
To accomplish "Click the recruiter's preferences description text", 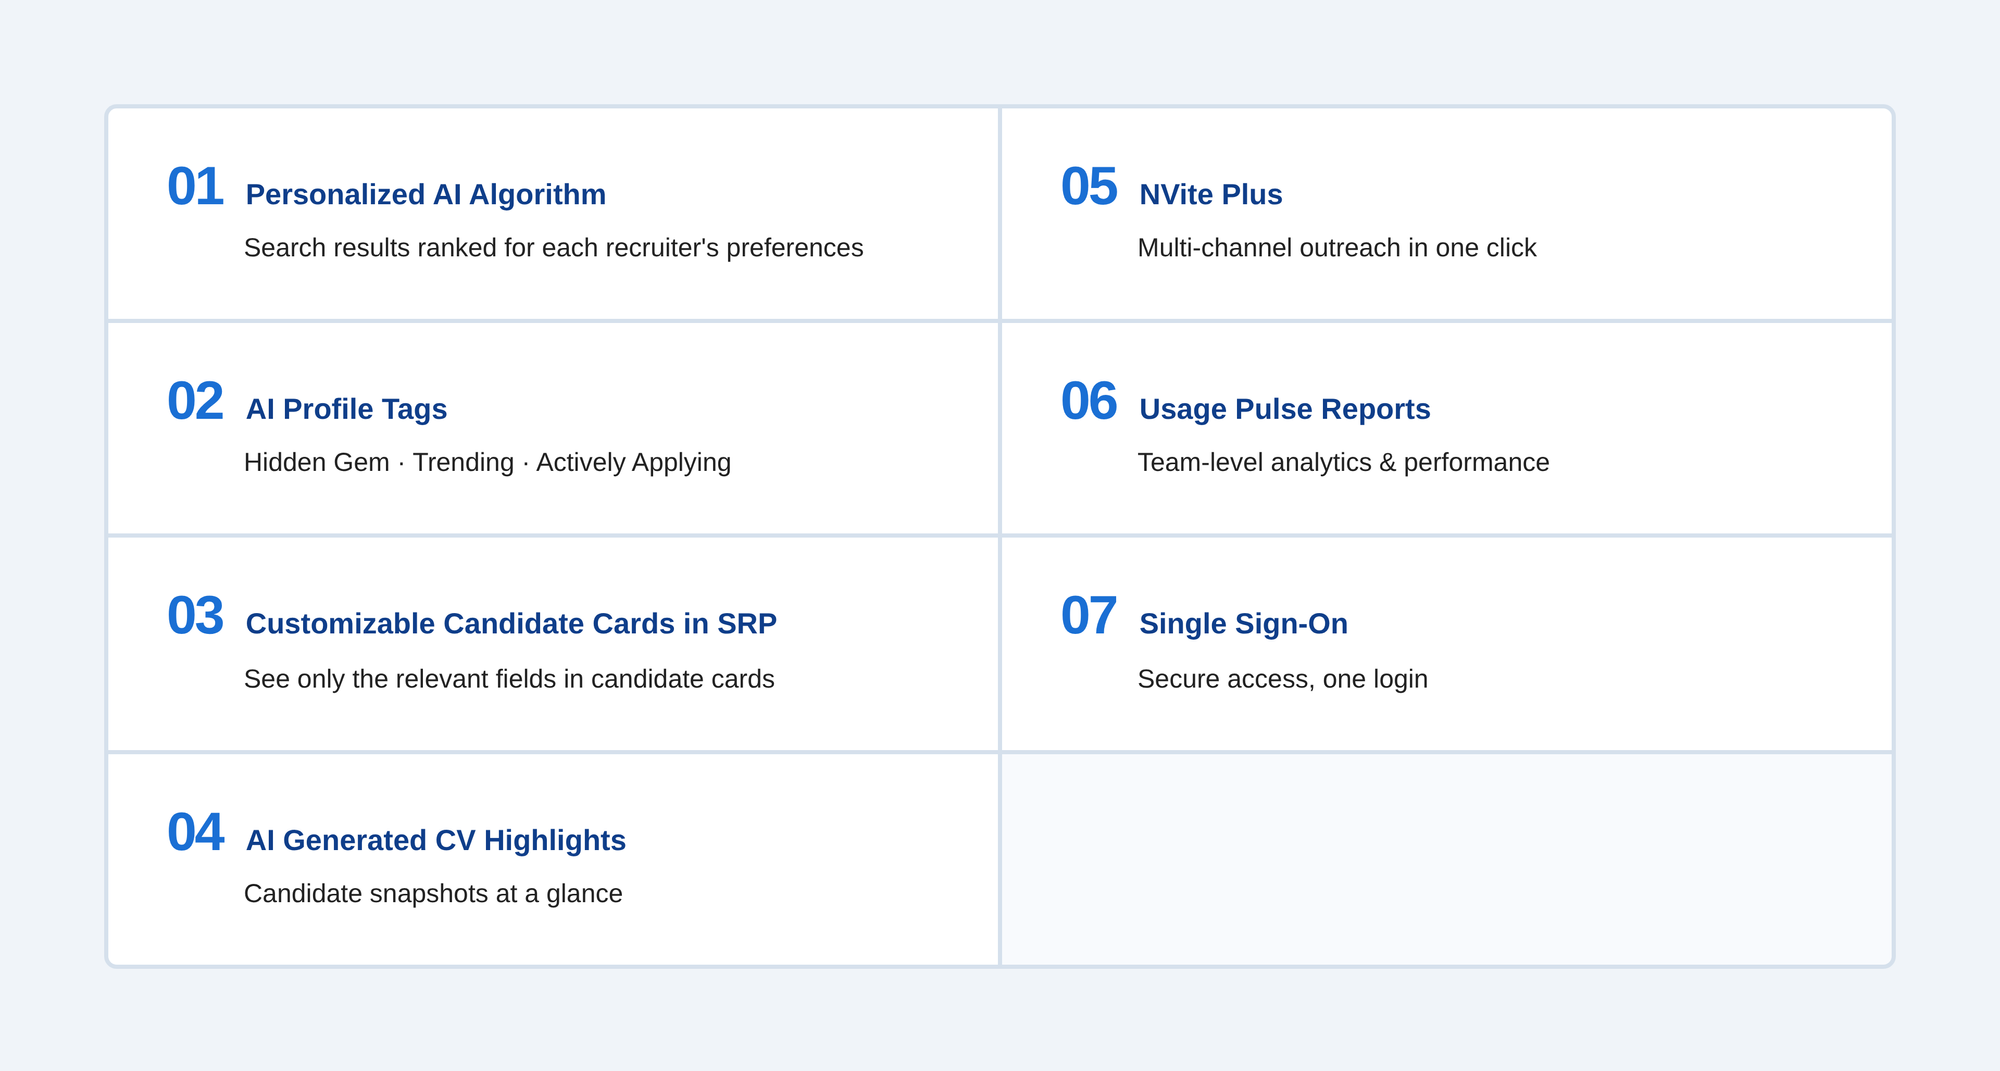I will [553, 248].
